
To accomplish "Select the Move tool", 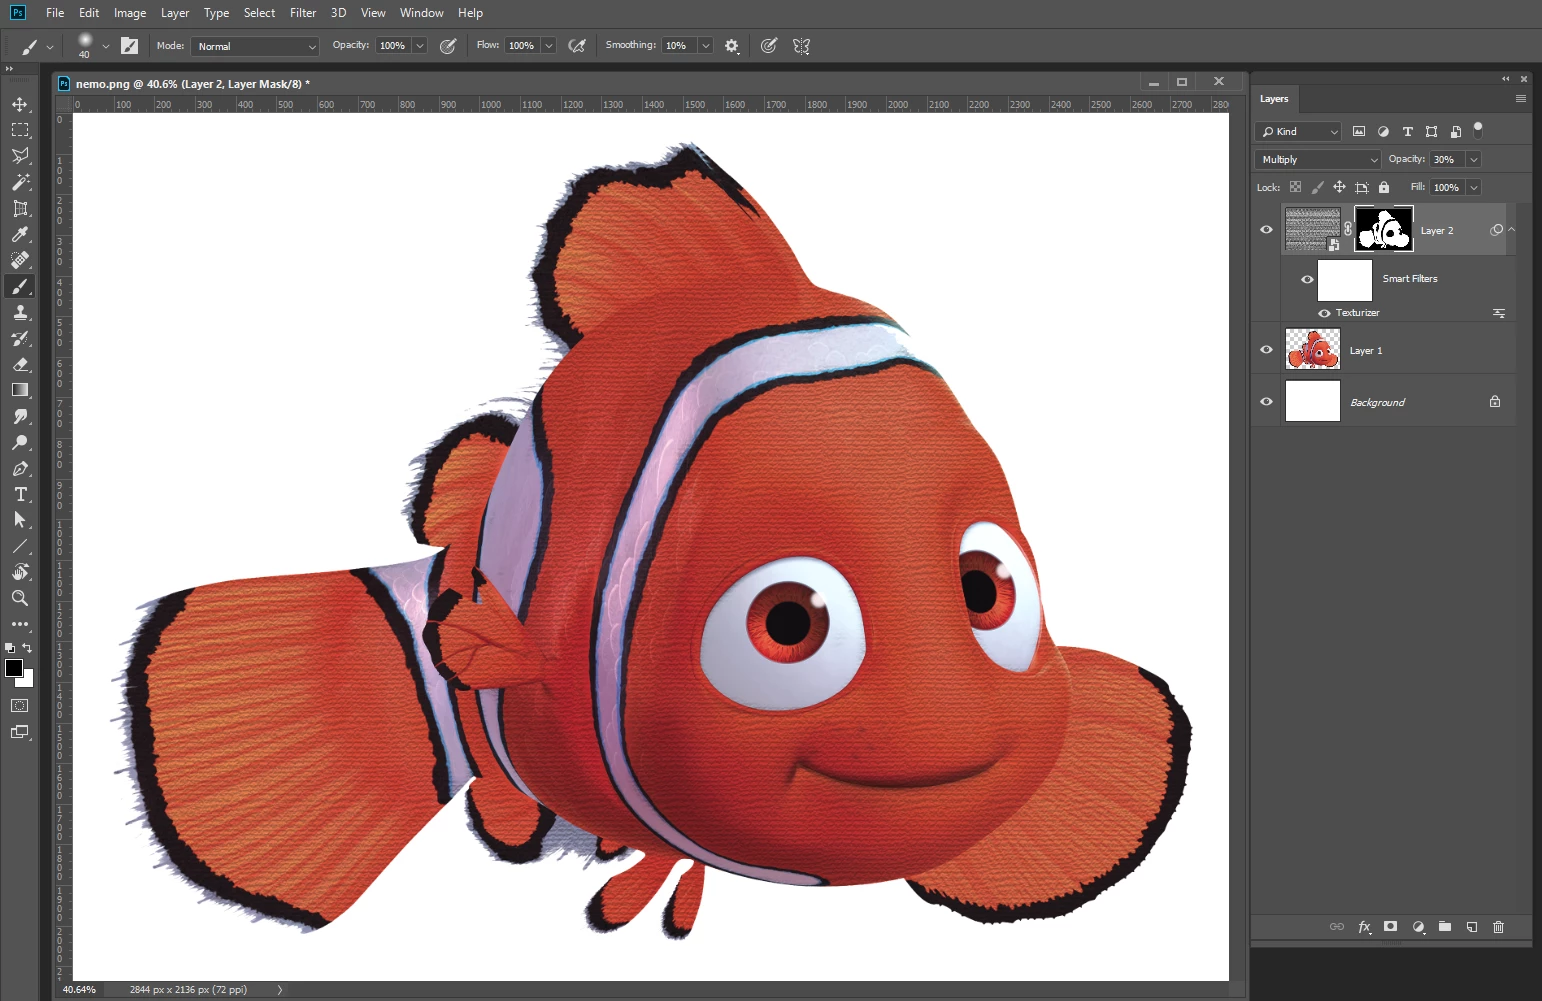I will (x=20, y=104).
